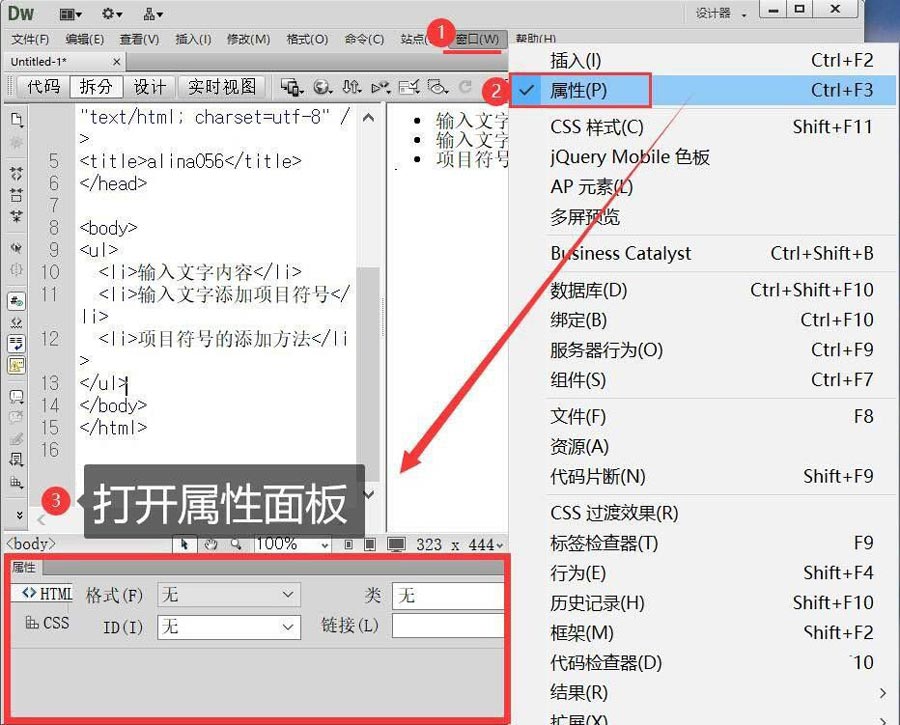Open the Multiscreen preview icon
This screenshot has width=900, height=725.
291,87
